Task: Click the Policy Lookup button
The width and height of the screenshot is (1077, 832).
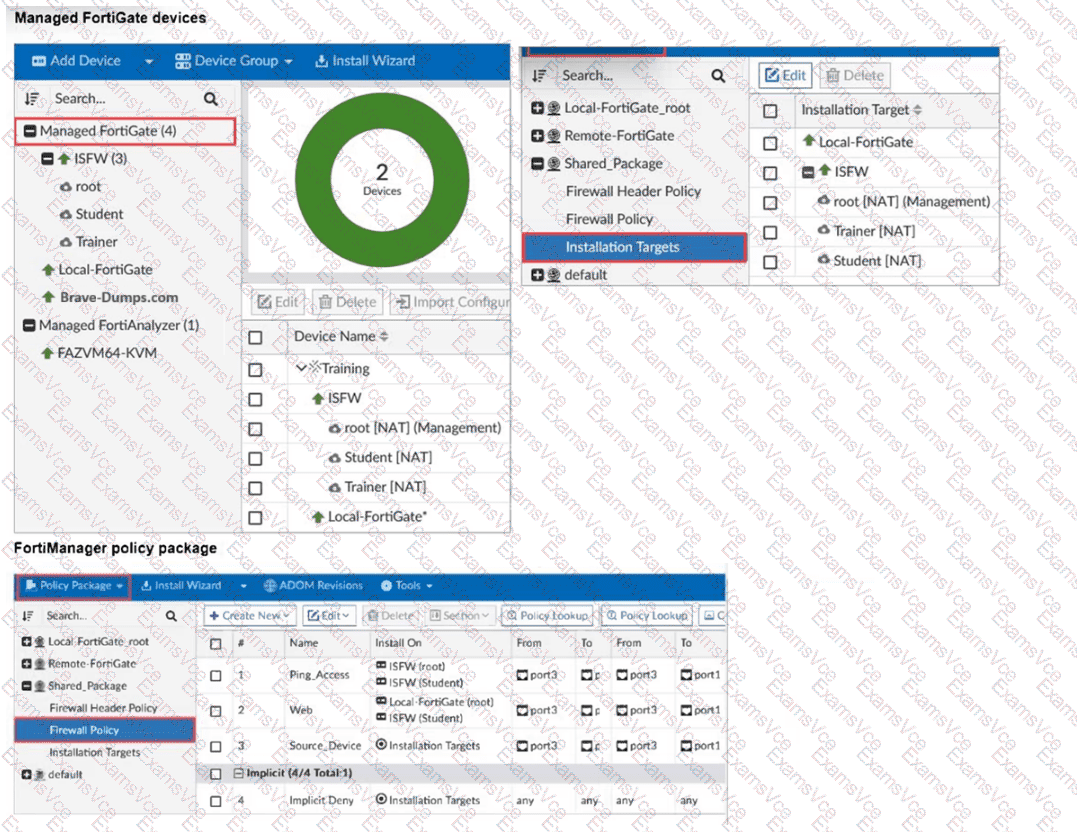Action: tap(547, 616)
